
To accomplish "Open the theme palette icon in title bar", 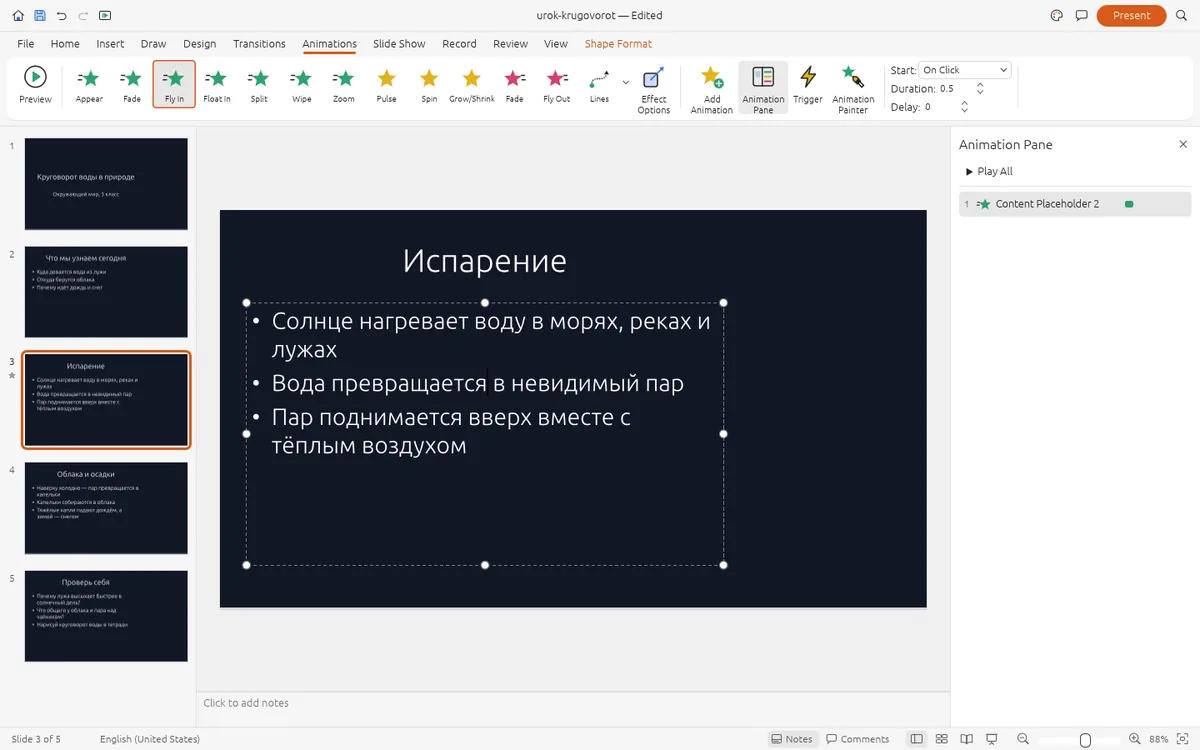I will coord(1057,15).
